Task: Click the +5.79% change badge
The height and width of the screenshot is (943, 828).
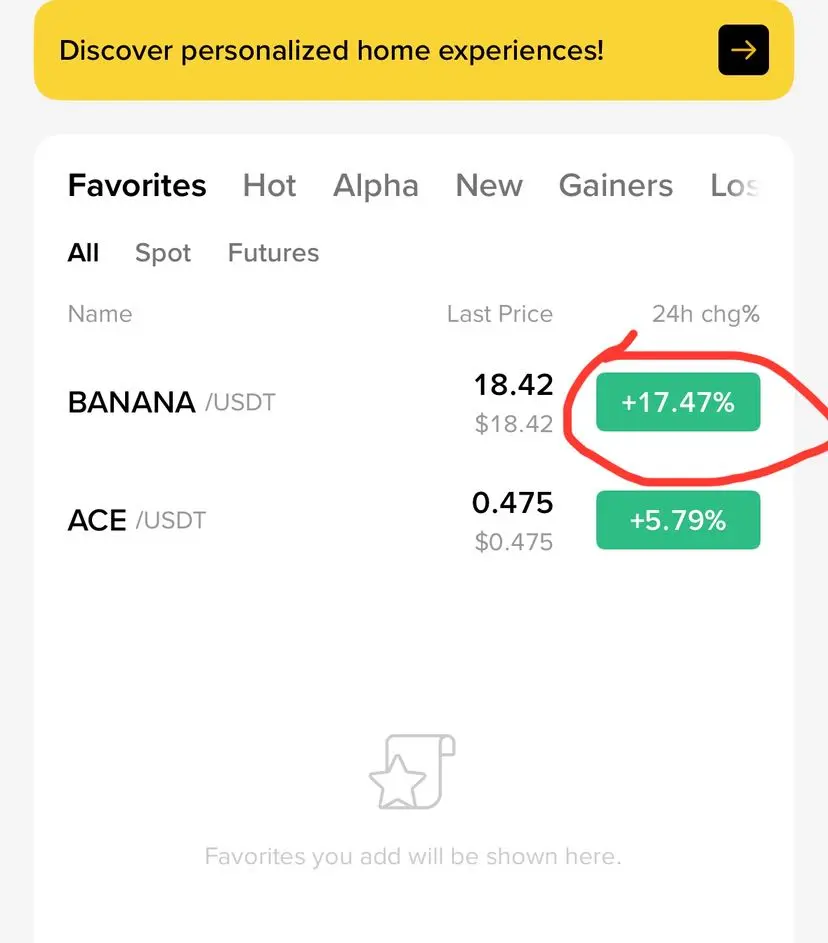Action: pyautogui.click(x=678, y=520)
